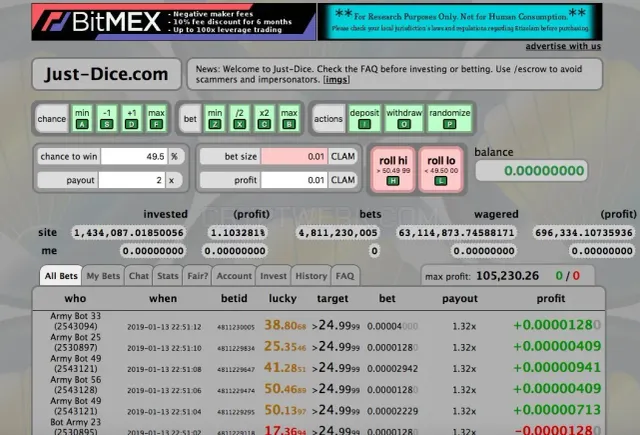Open the BitMEX banner advertisement
640x435 pixels.
[x=173, y=22]
